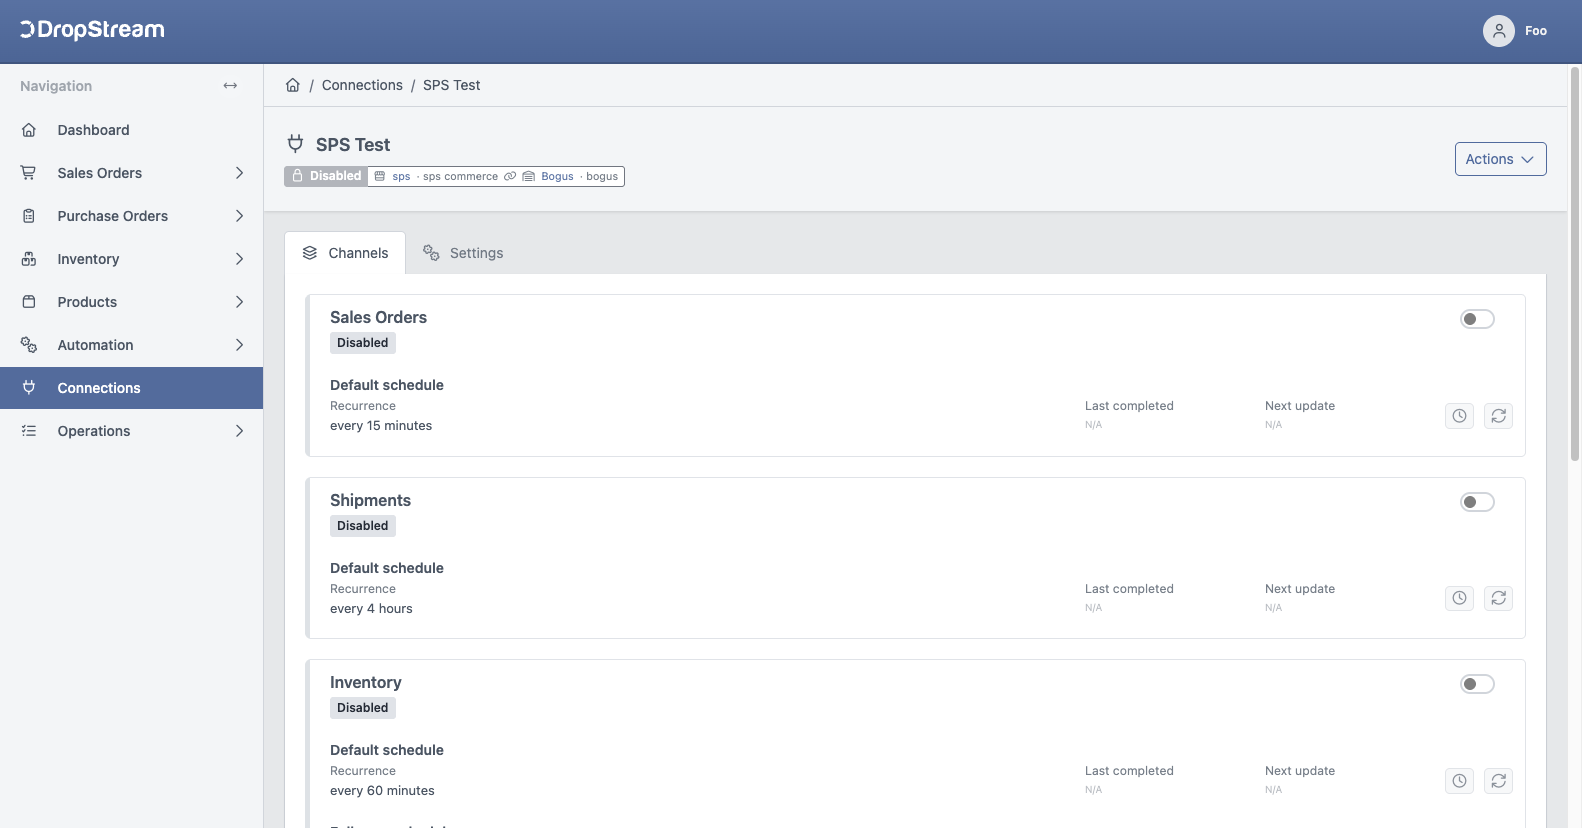1582x828 pixels.
Task: Click the Products package icon
Action: coord(29,302)
